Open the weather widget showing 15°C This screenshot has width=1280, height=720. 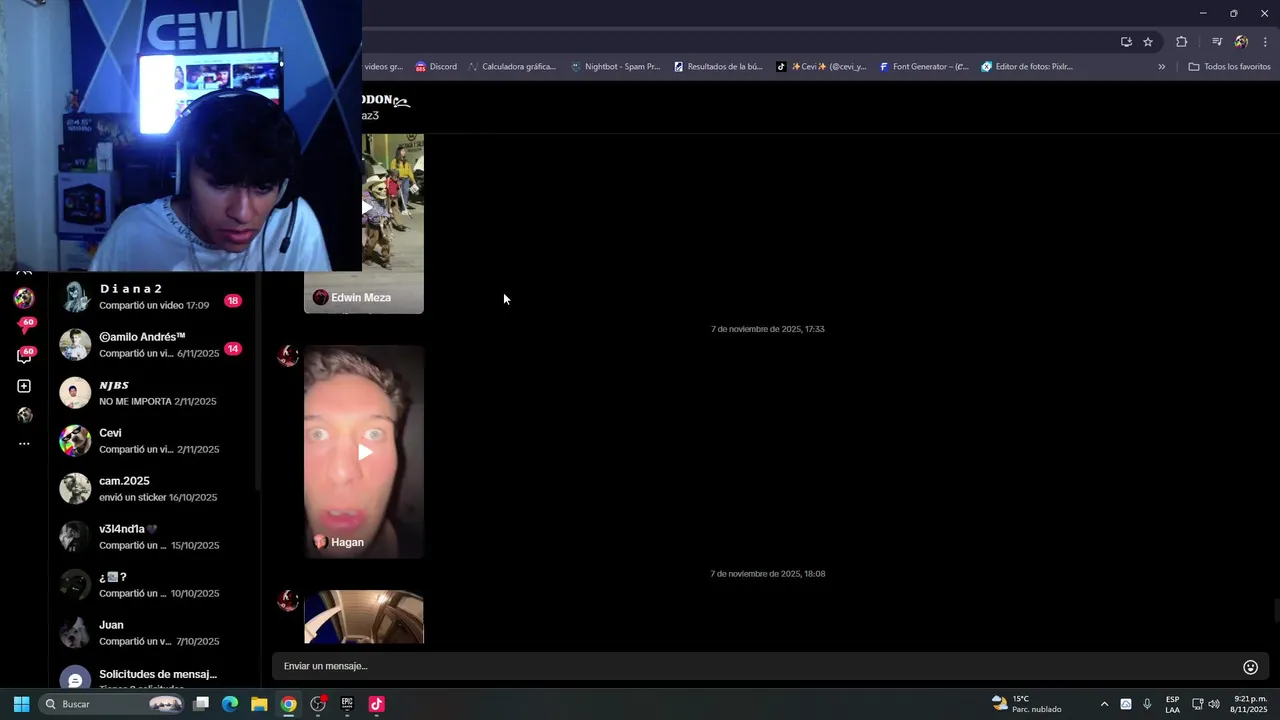(1027, 704)
